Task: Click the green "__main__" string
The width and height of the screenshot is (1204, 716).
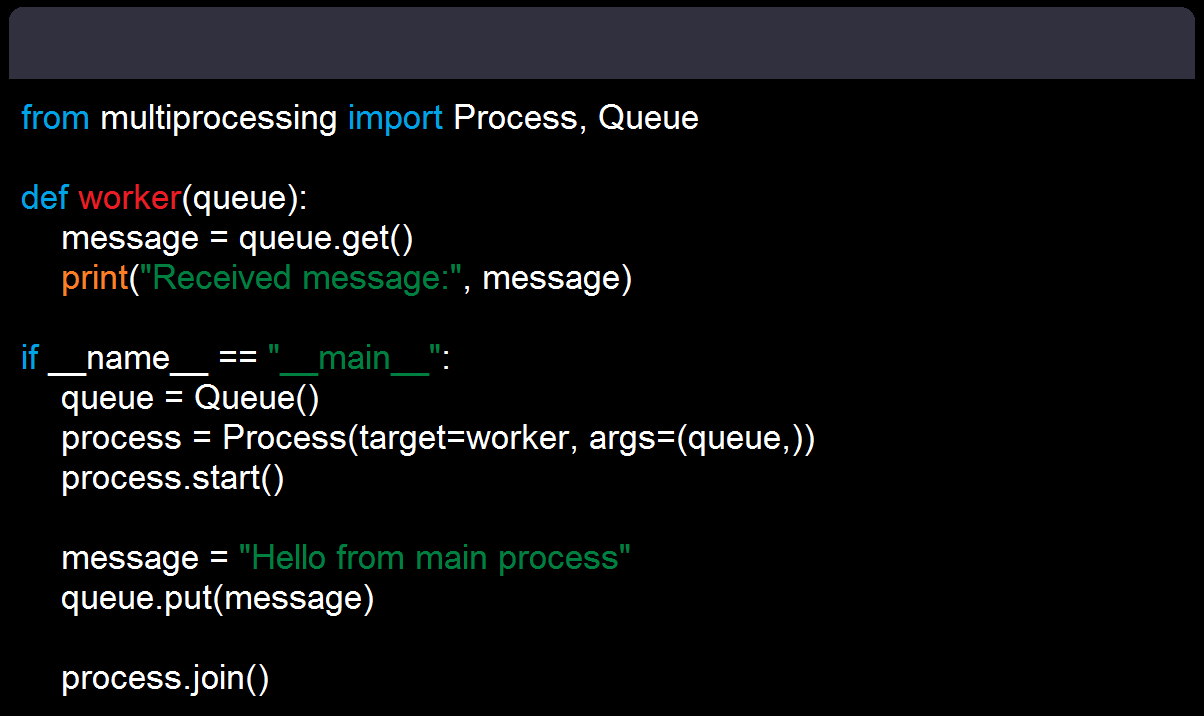Action: [x=354, y=358]
